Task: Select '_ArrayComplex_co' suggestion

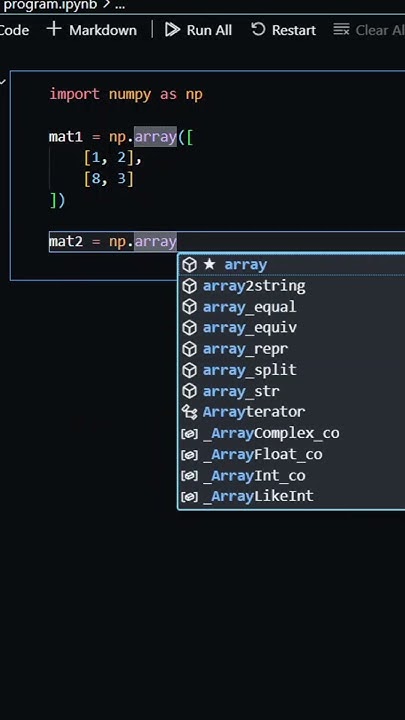Action: pos(292,433)
